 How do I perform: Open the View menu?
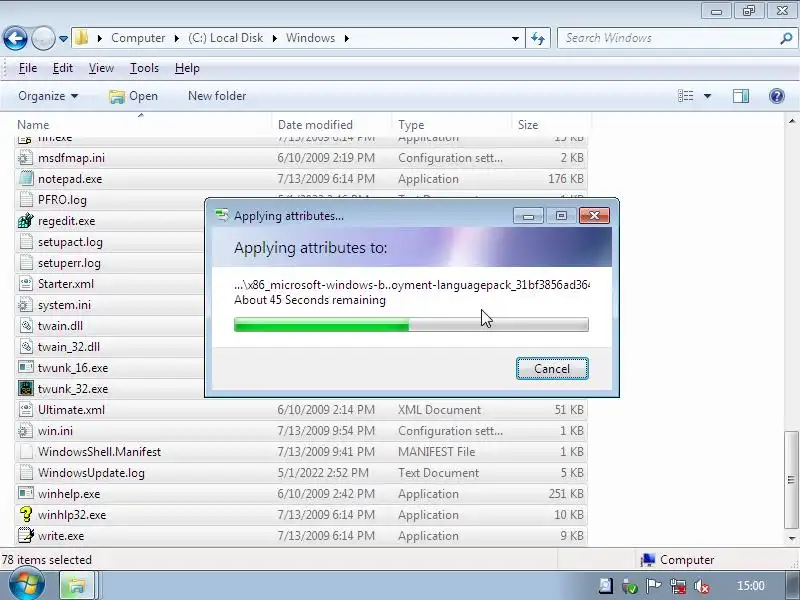[101, 68]
